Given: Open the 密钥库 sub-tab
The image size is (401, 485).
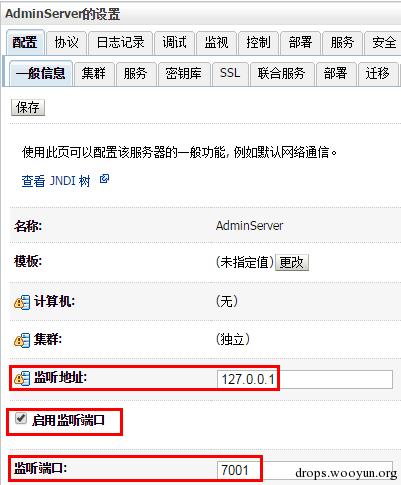Looking at the screenshot, I should tap(184, 73).
